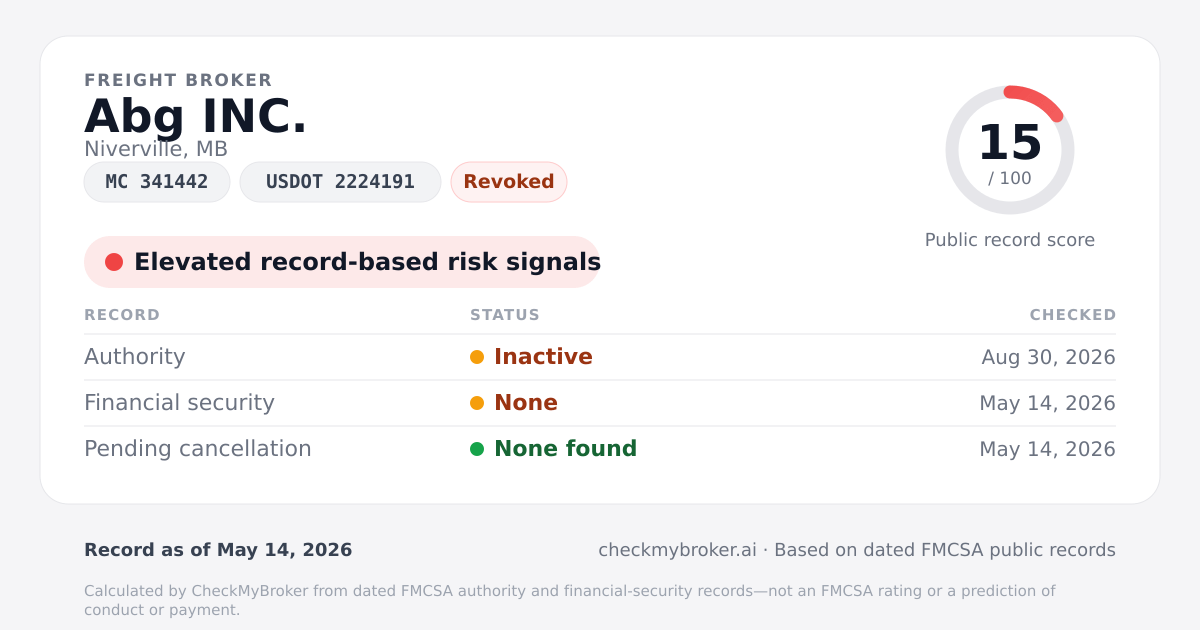Select the Authority record row label
Viewport: 1200px width, 630px height.
[135, 357]
